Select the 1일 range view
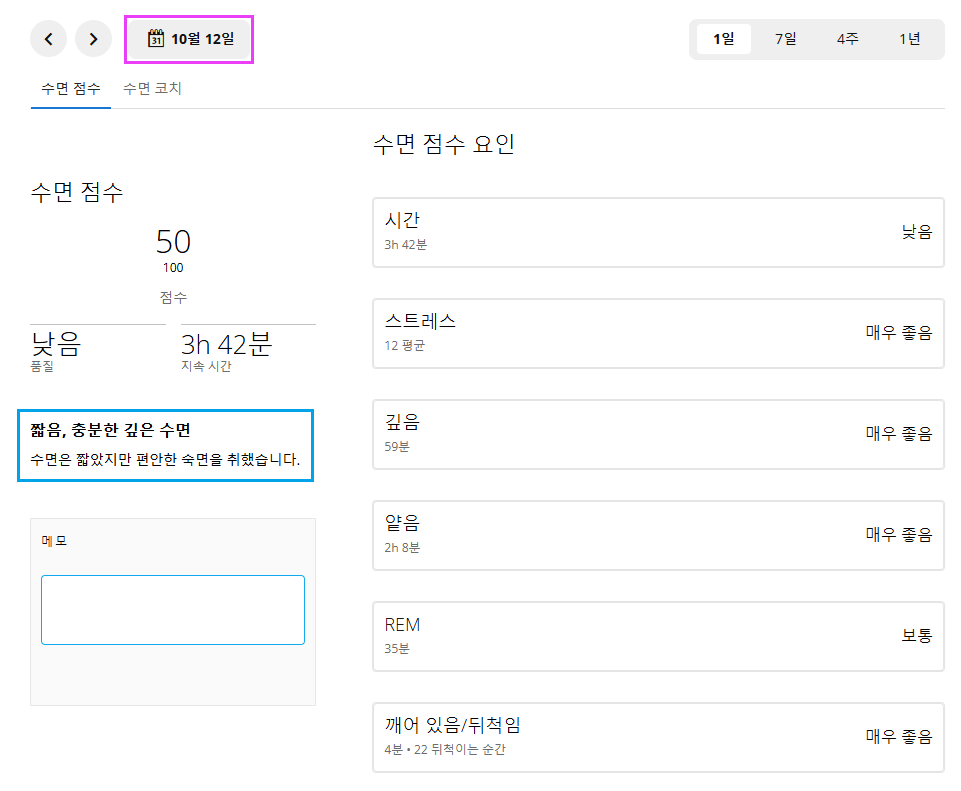 724,39
